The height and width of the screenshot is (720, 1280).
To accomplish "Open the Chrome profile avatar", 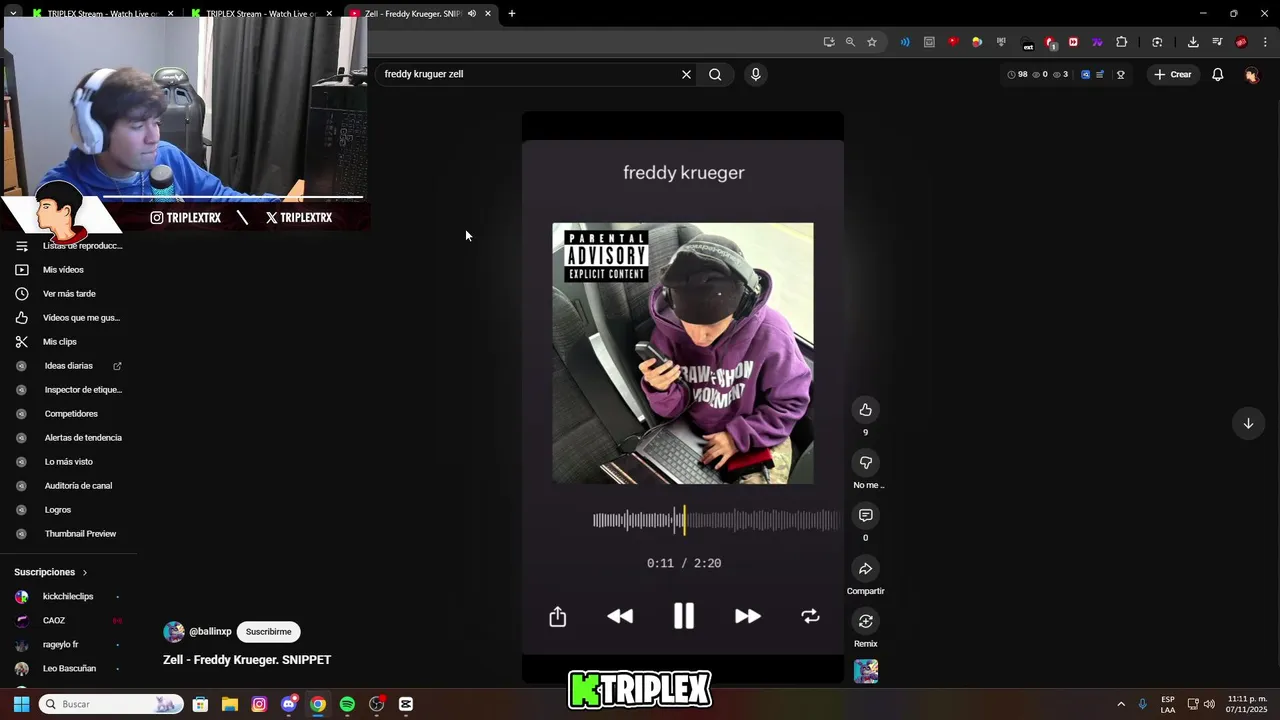I will (1241, 42).
